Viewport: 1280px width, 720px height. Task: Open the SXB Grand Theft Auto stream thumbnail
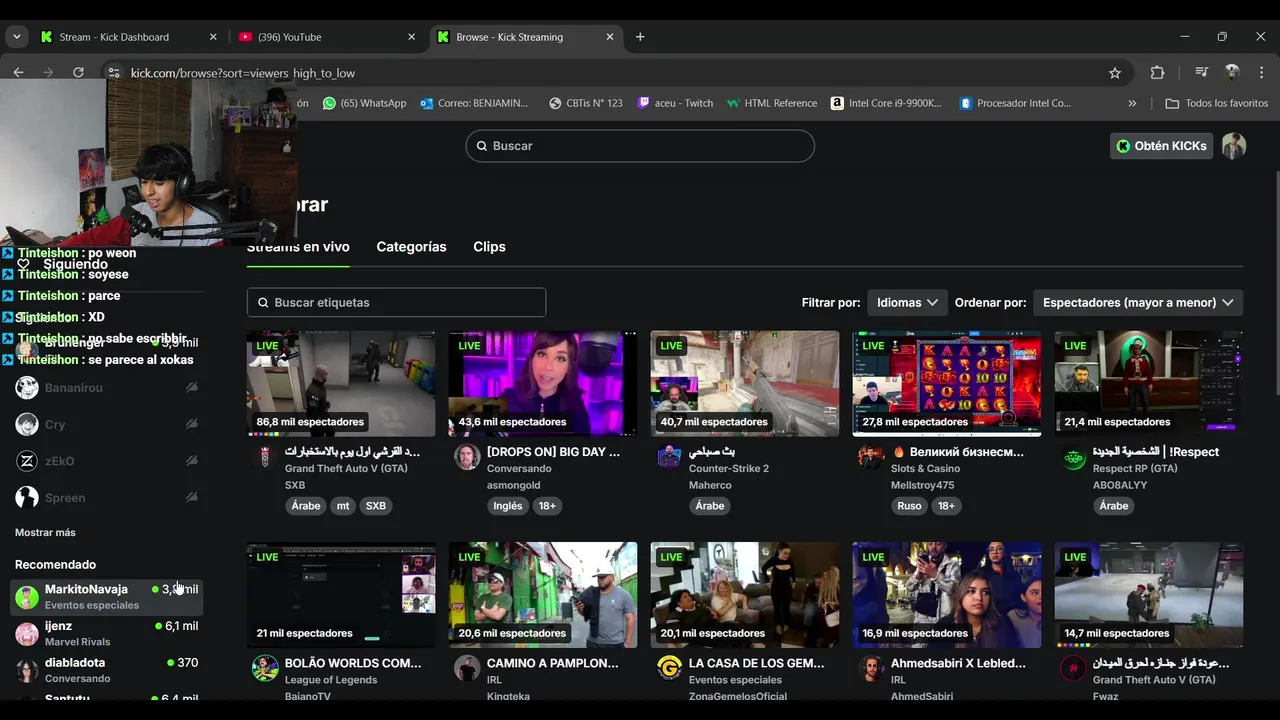(x=341, y=384)
